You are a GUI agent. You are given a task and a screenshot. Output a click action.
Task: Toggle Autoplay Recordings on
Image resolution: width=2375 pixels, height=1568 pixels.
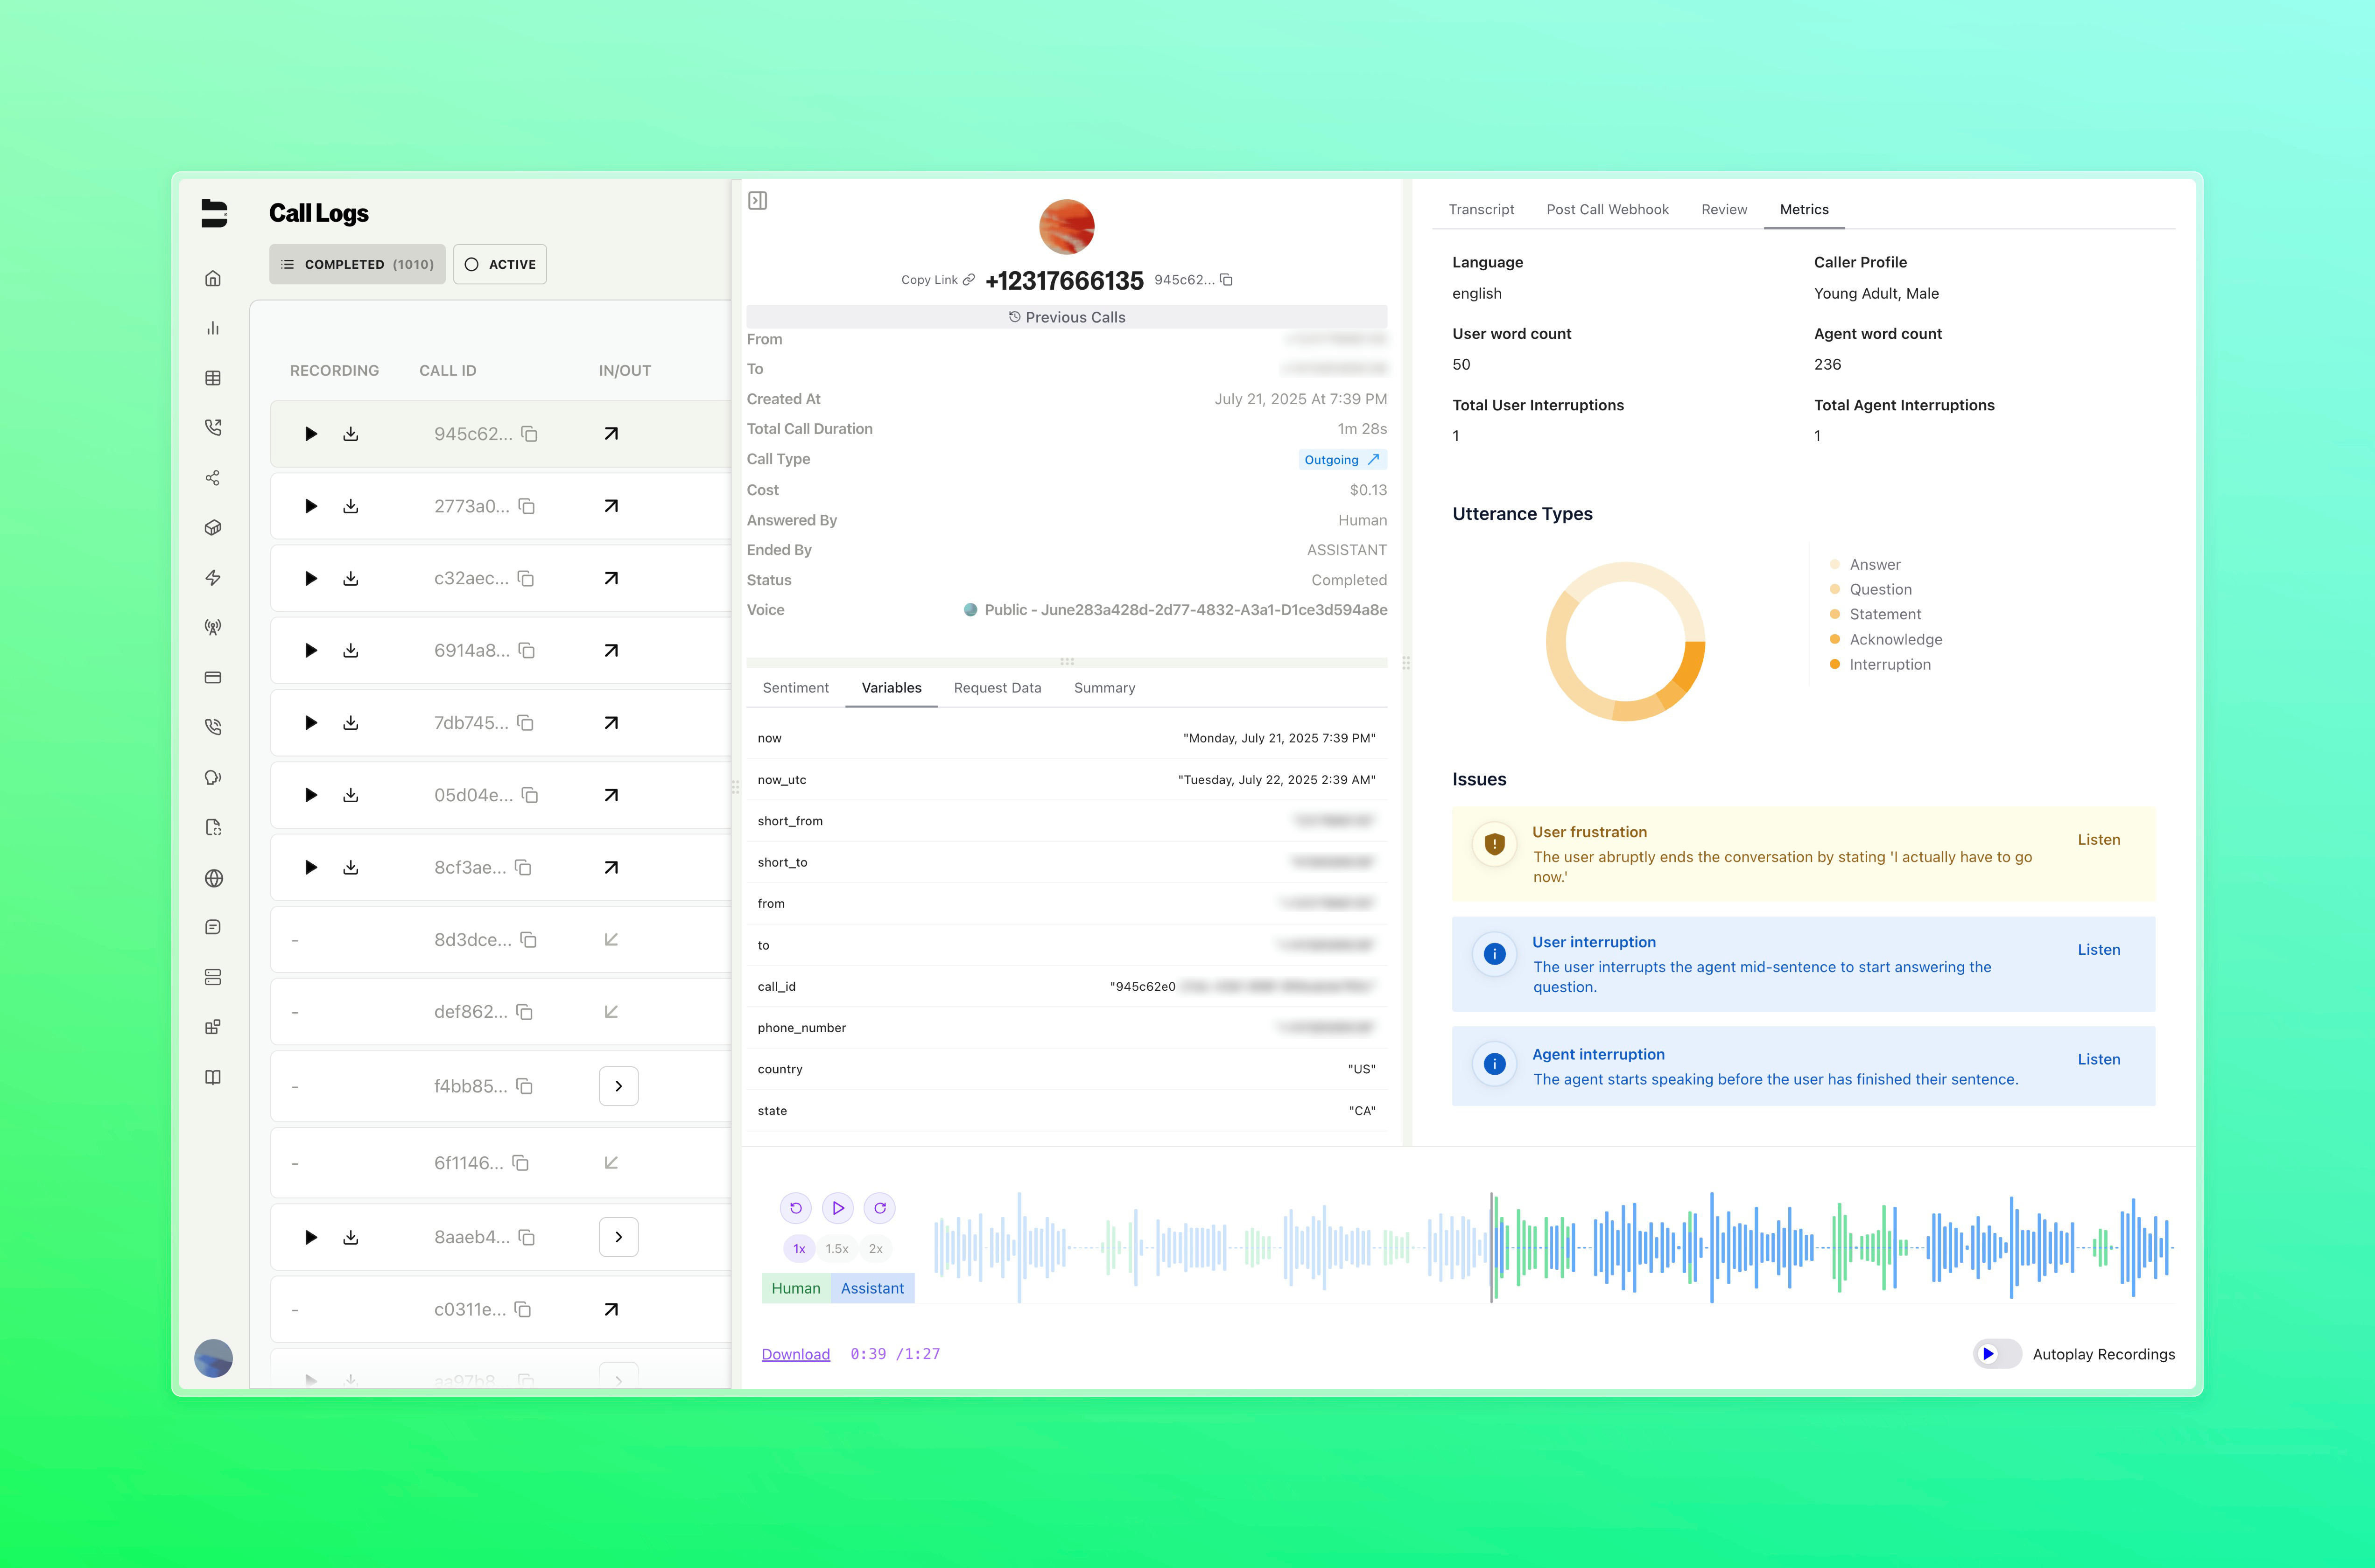(1996, 1354)
